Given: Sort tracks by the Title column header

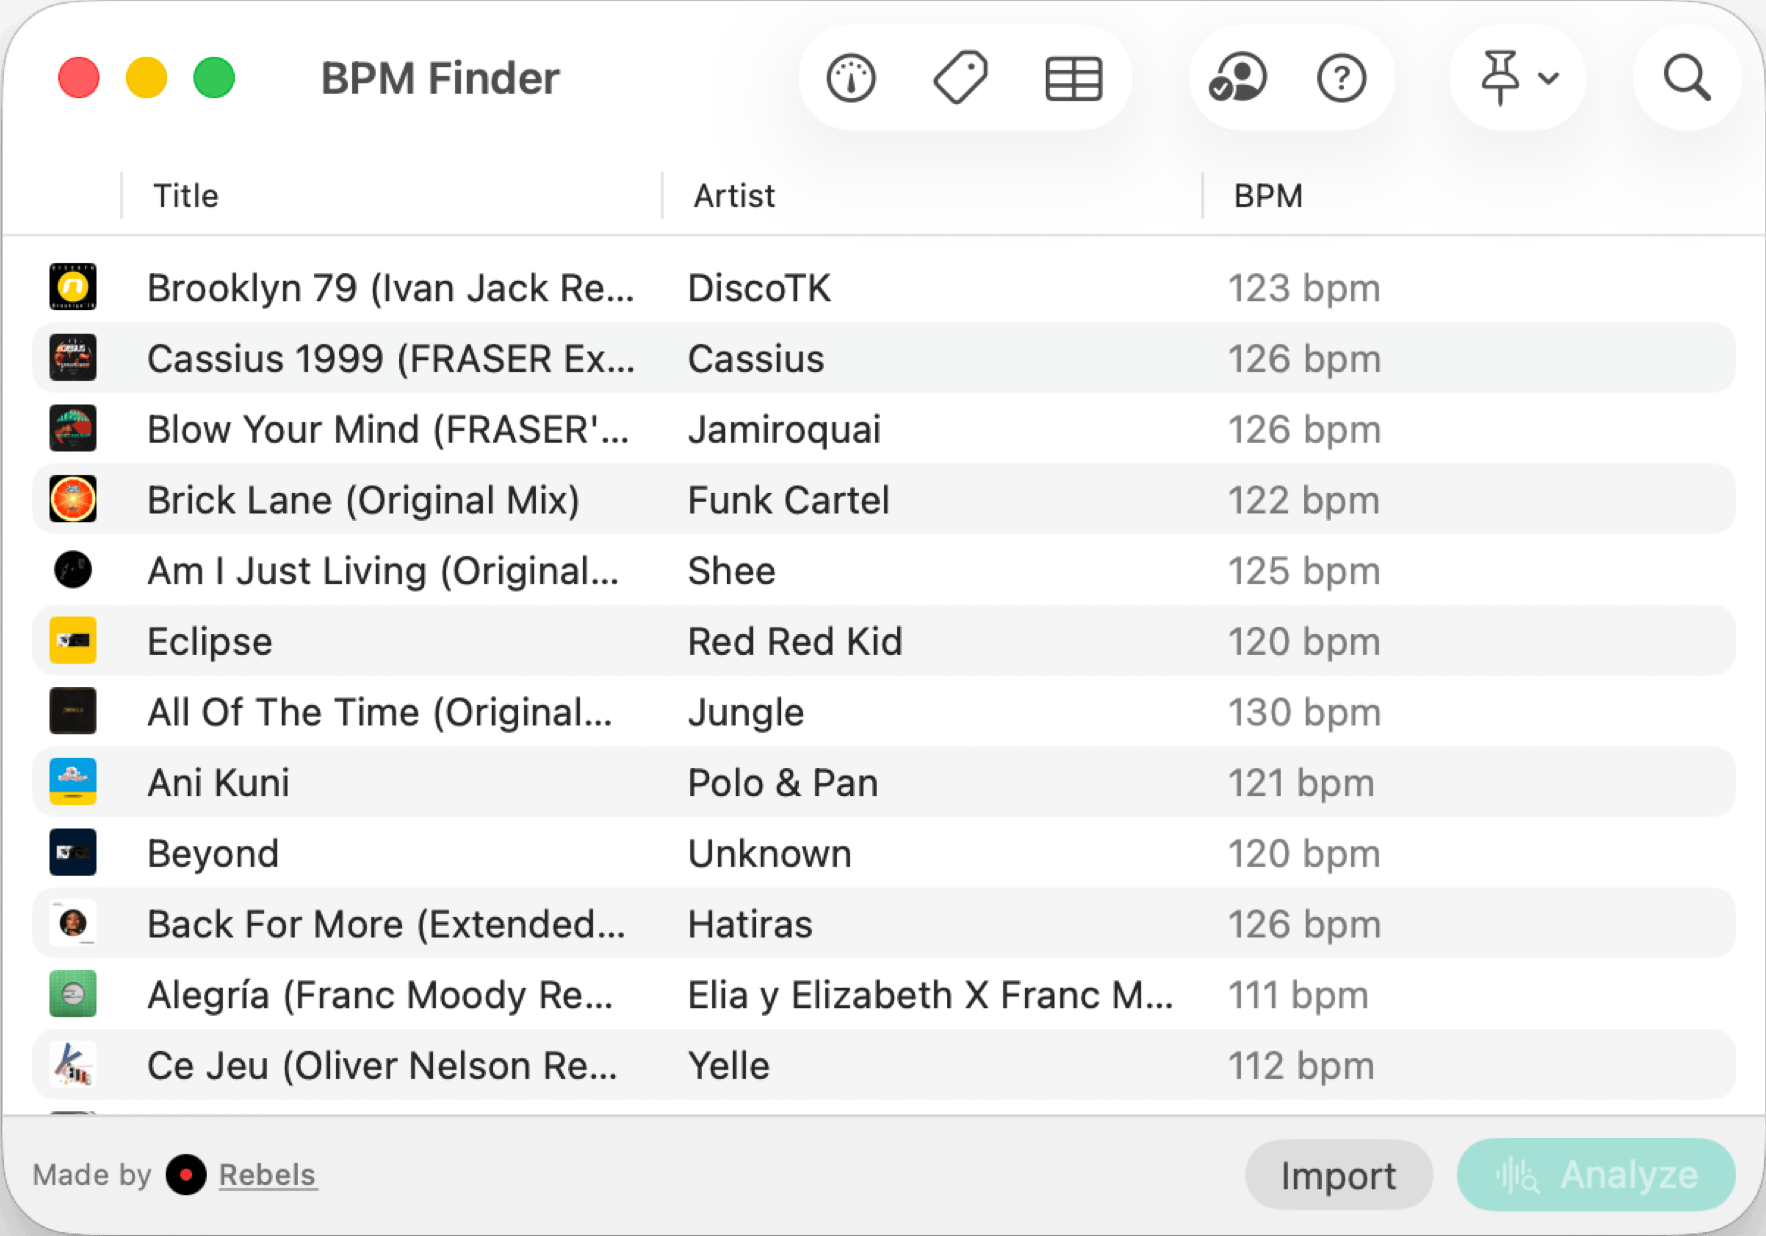Looking at the screenshot, I should point(186,196).
